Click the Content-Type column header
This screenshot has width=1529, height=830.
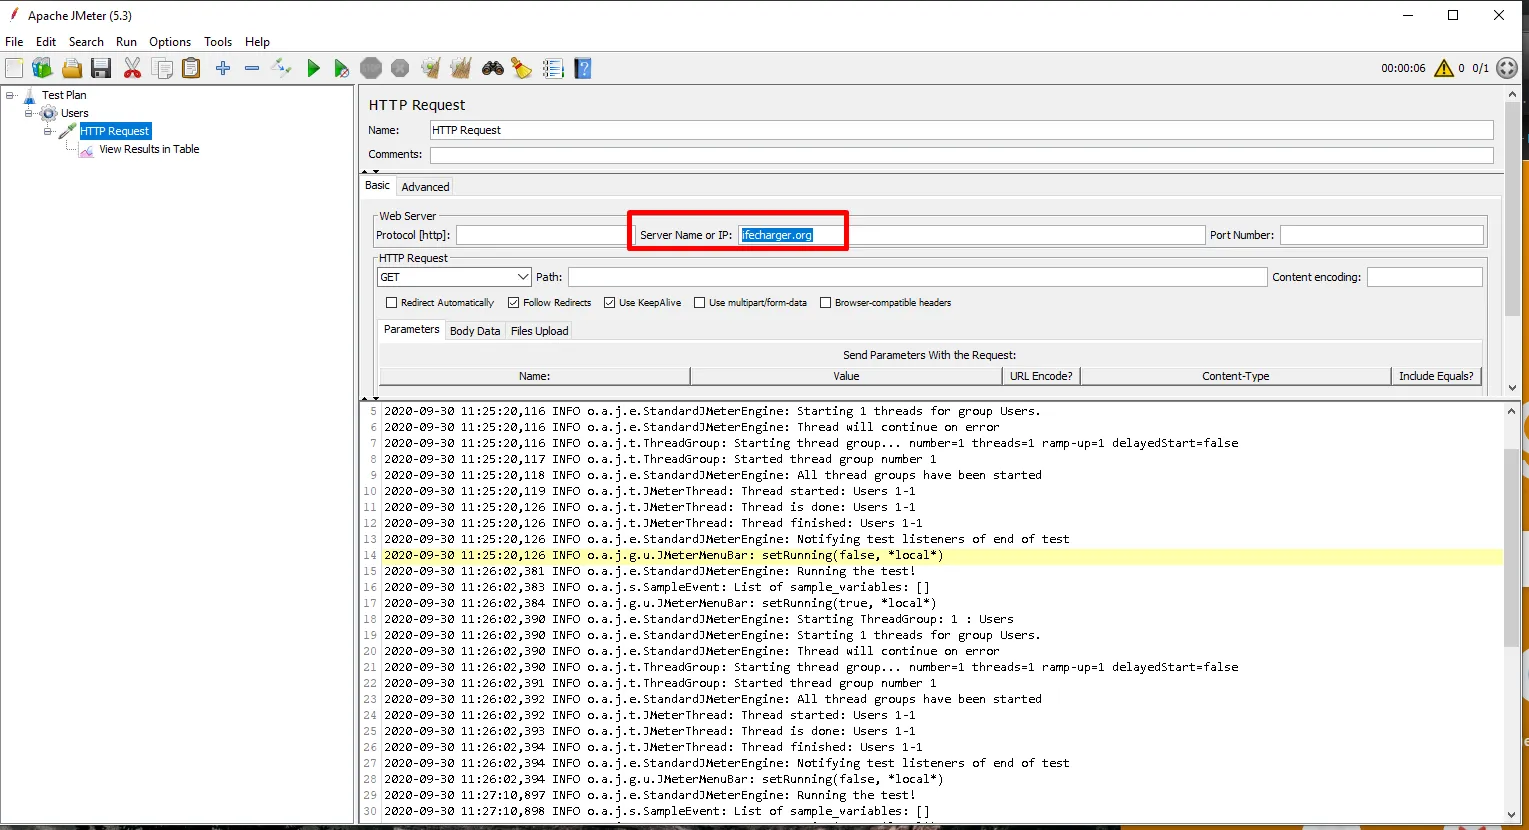[x=1236, y=376]
